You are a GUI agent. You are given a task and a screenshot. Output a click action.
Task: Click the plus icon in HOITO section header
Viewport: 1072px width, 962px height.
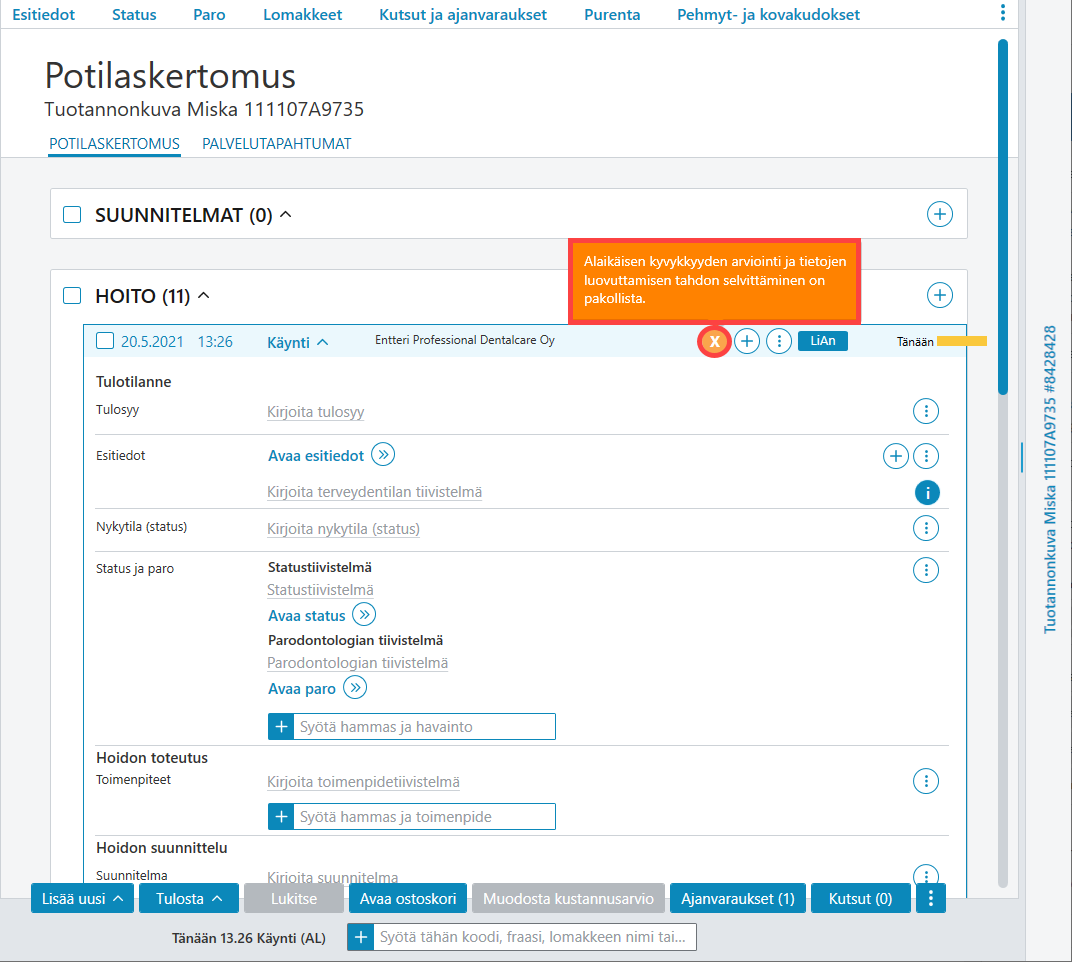click(x=939, y=295)
